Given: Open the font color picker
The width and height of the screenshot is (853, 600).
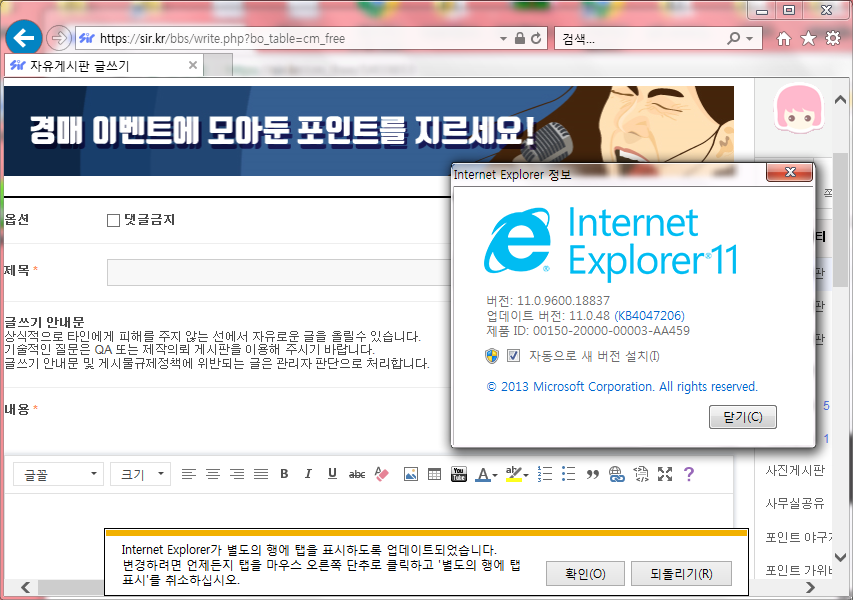Looking at the screenshot, I should point(486,474).
